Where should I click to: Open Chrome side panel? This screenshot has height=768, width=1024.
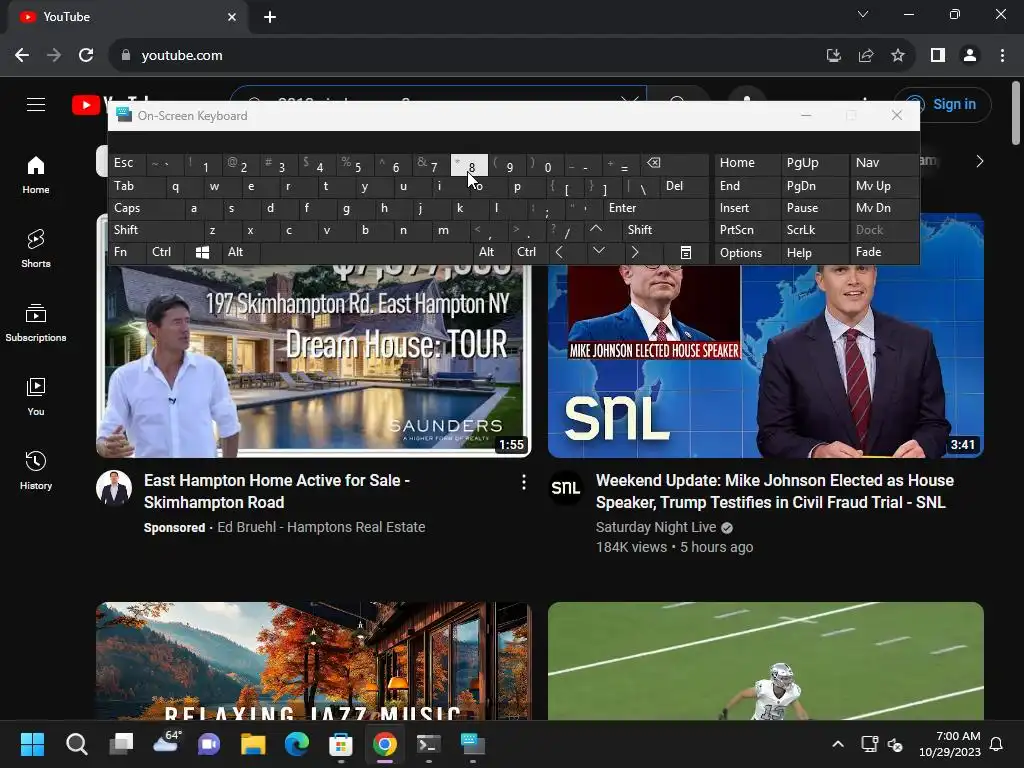click(938, 56)
